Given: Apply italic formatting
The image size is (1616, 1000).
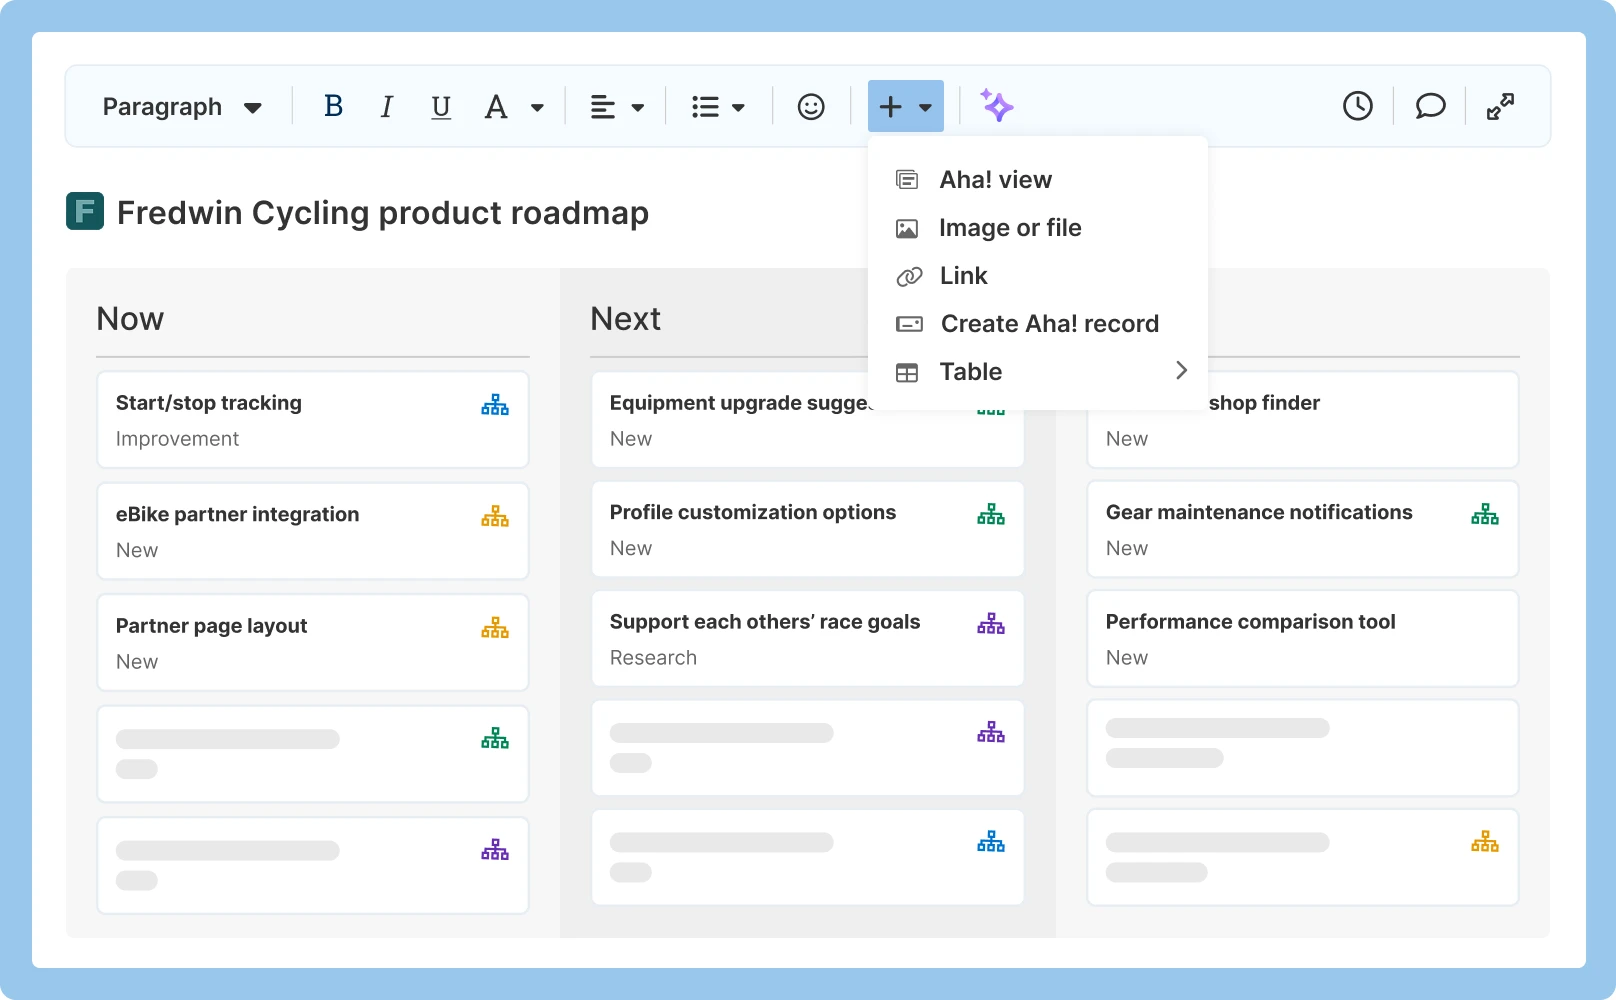Looking at the screenshot, I should (386, 106).
